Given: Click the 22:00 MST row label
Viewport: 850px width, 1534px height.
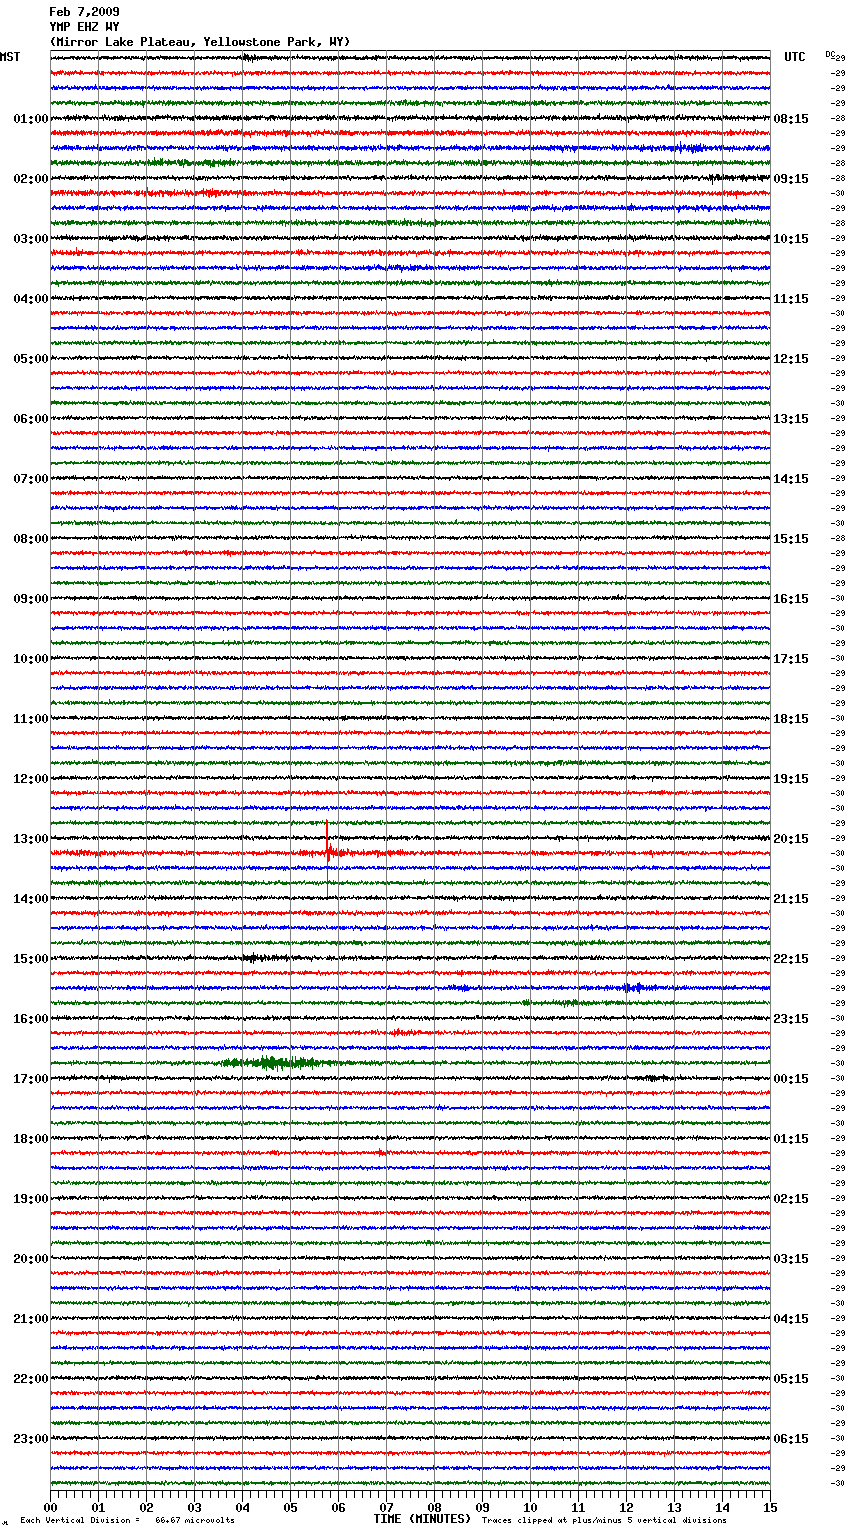Looking at the screenshot, I should tap(31, 1379).
